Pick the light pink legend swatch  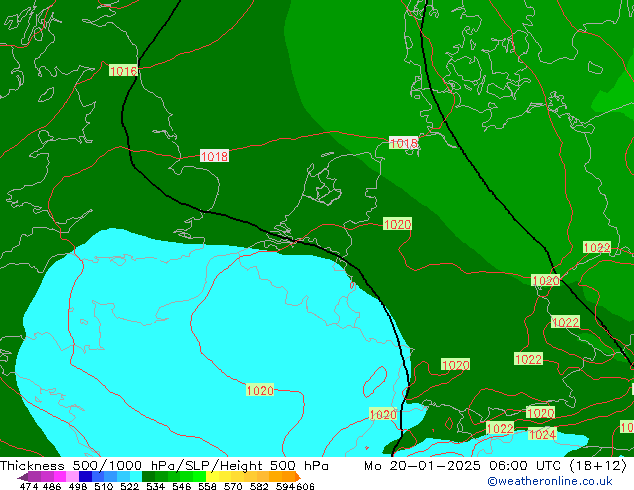pyautogui.click(x=72, y=476)
